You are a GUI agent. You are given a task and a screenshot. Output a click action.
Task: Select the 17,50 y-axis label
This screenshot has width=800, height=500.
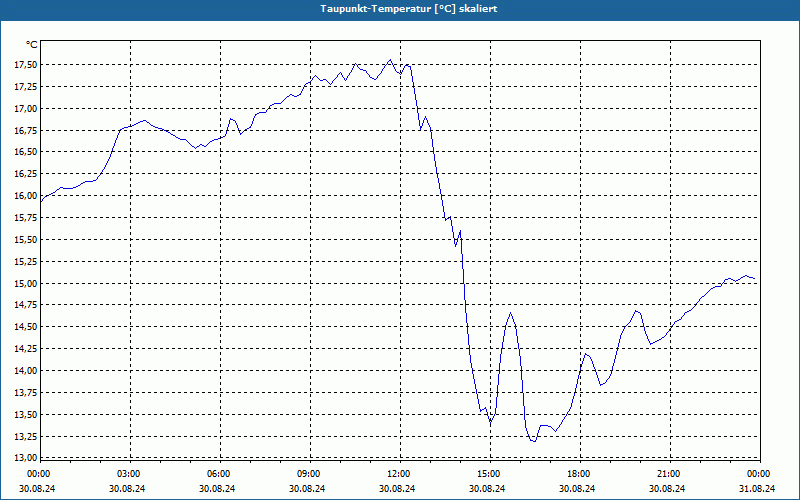coord(26,65)
